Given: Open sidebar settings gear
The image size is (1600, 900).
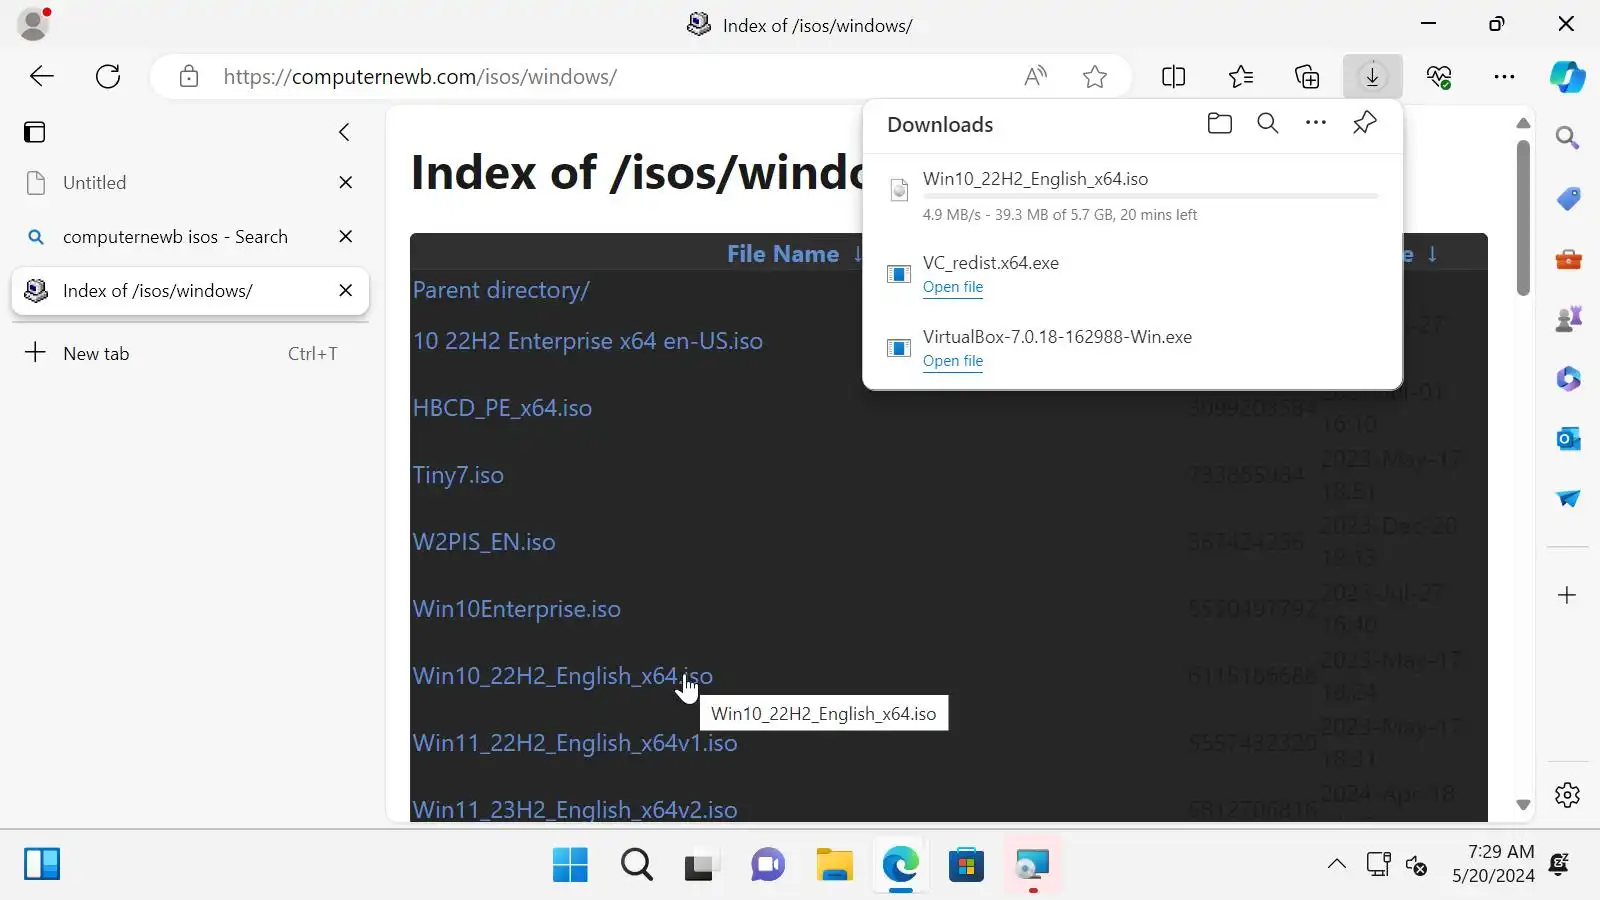Looking at the screenshot, I should coord(1568,795).
